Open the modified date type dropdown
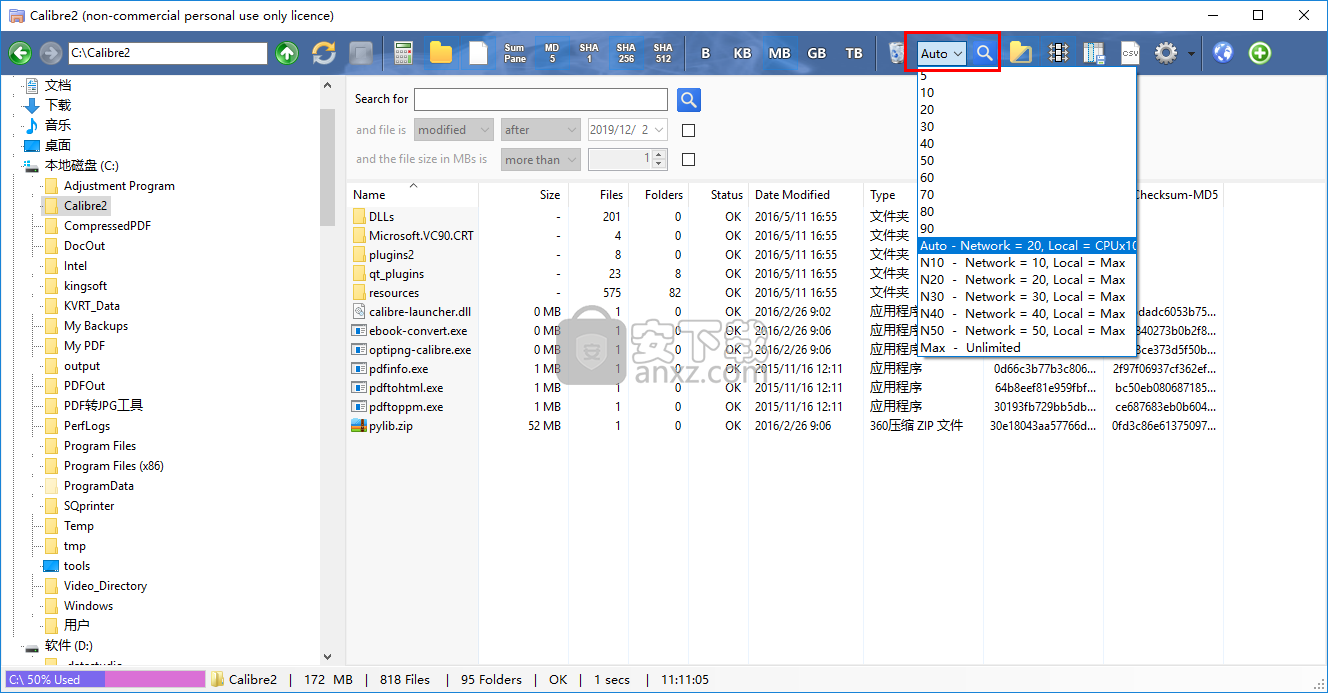 pyautogui.click(x=454, y=130)
